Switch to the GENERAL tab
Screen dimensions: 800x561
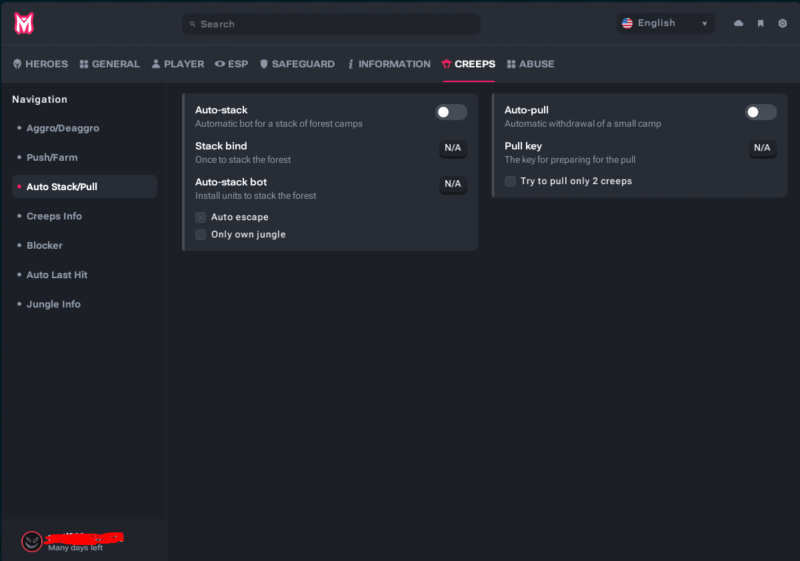point(110,64)
